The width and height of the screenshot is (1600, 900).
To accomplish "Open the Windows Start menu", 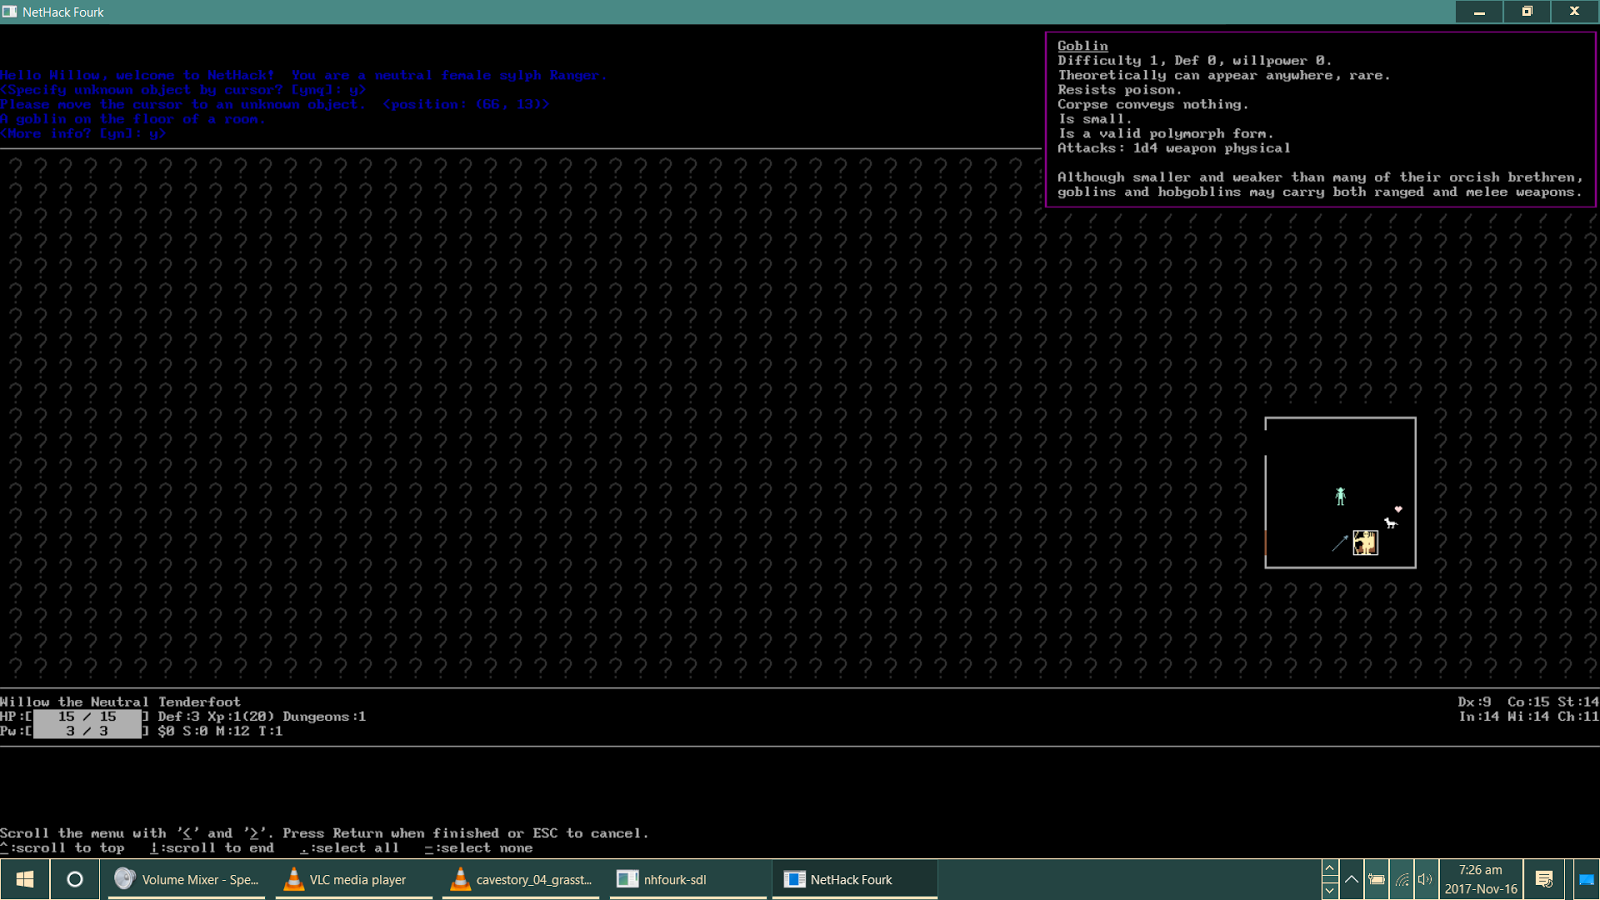I will pos(24,880).
